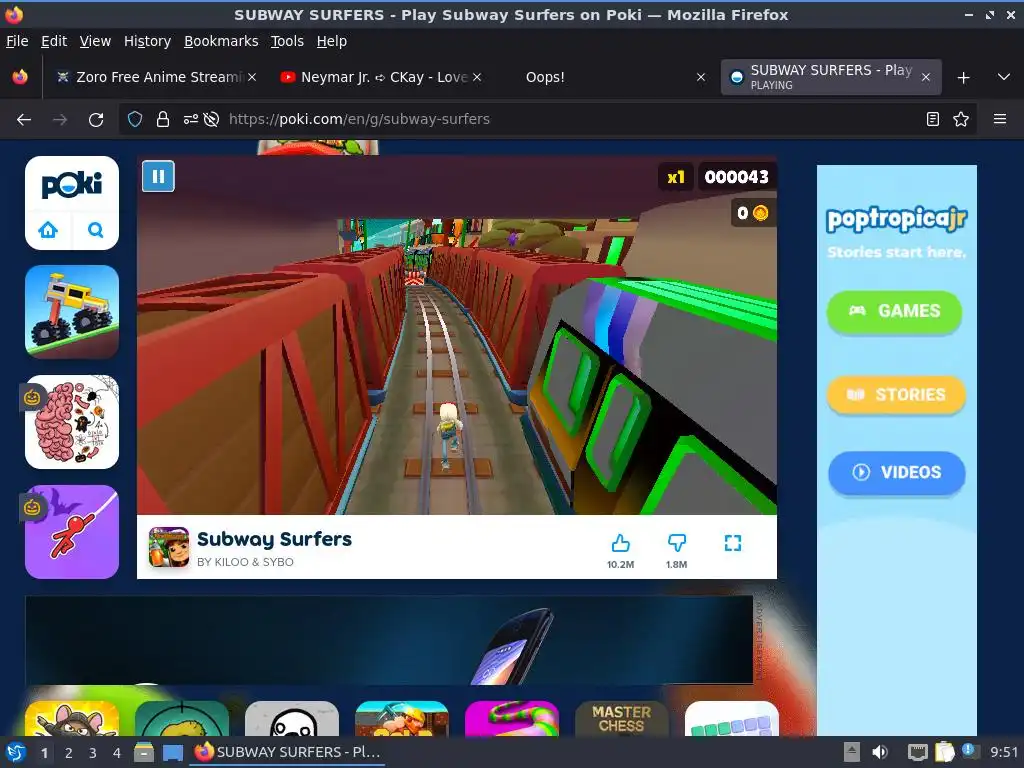1024x768 pixels.
Task: Enter fullscreen mode for the game
Action: (x=733, y=543)
